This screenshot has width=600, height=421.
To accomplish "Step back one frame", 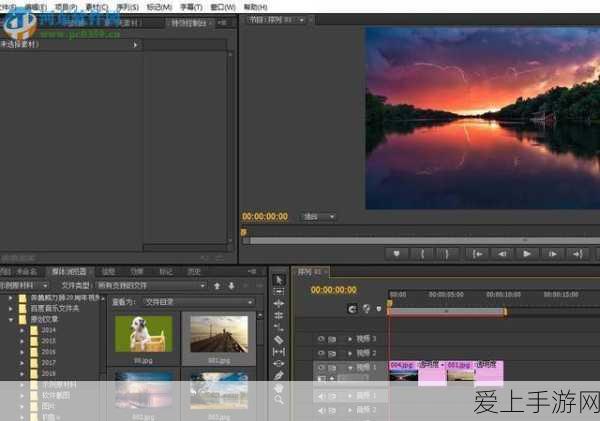I will click(x=502, y=254).
